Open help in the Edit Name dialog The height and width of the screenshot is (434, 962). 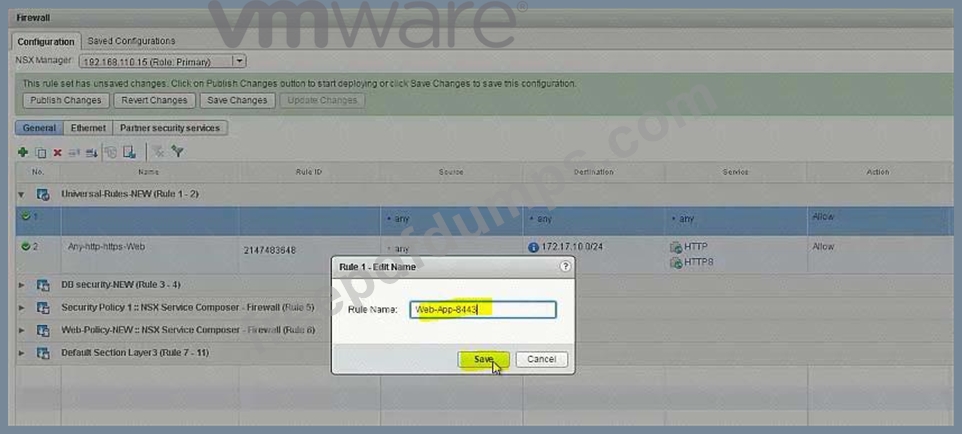tap(565, 266)
